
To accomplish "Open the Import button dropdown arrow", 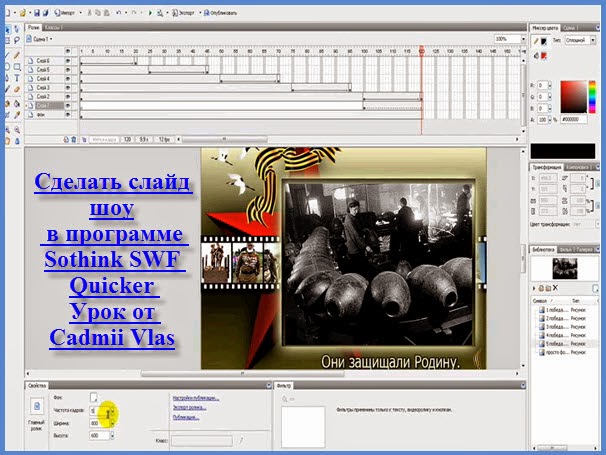I will click(80, 13).
